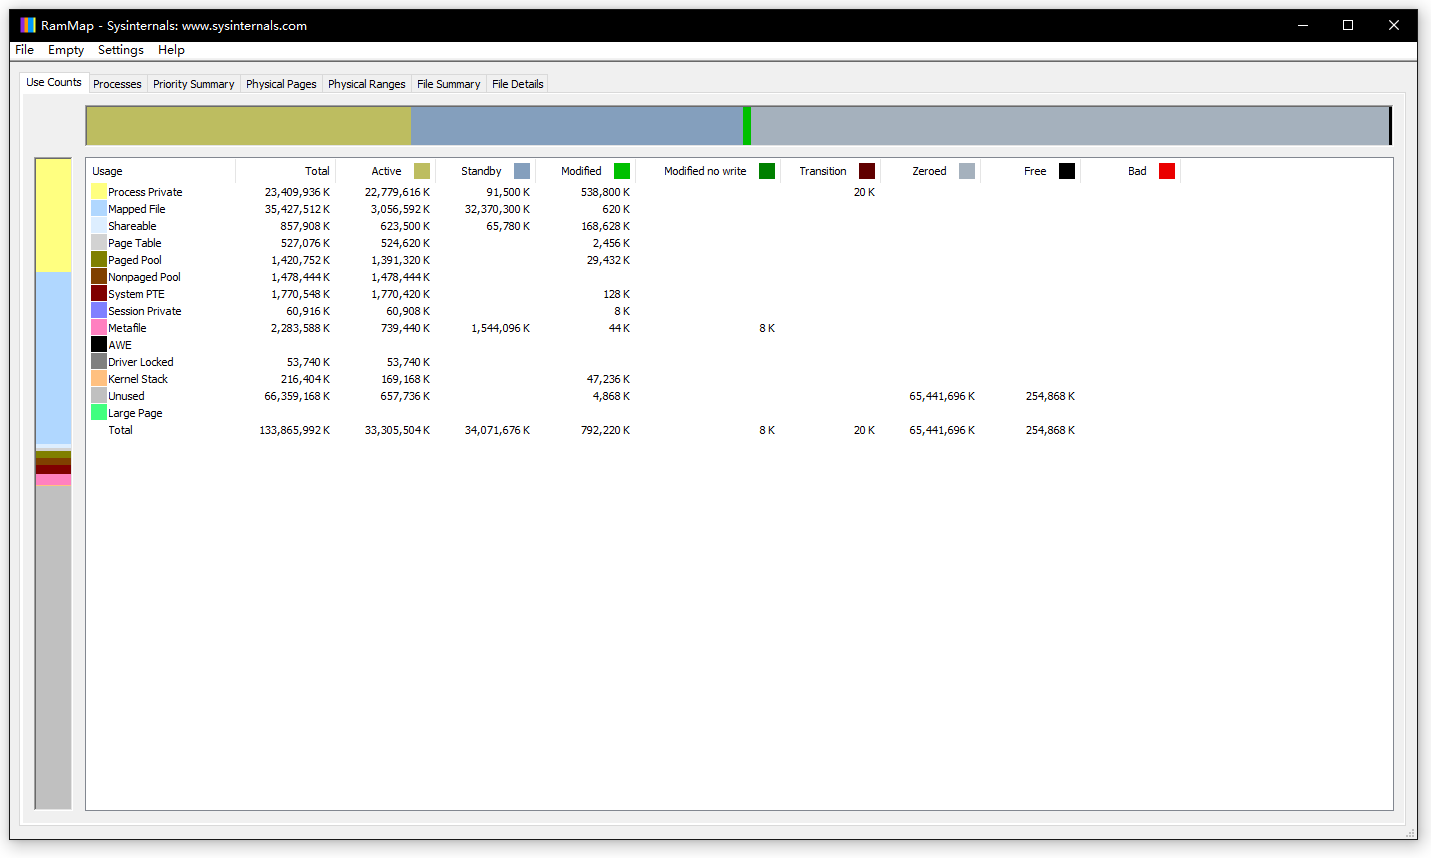Click the bright green Modified swatch
The width and height of the screenshot is (1431, 858).
[x=622, y=171]
